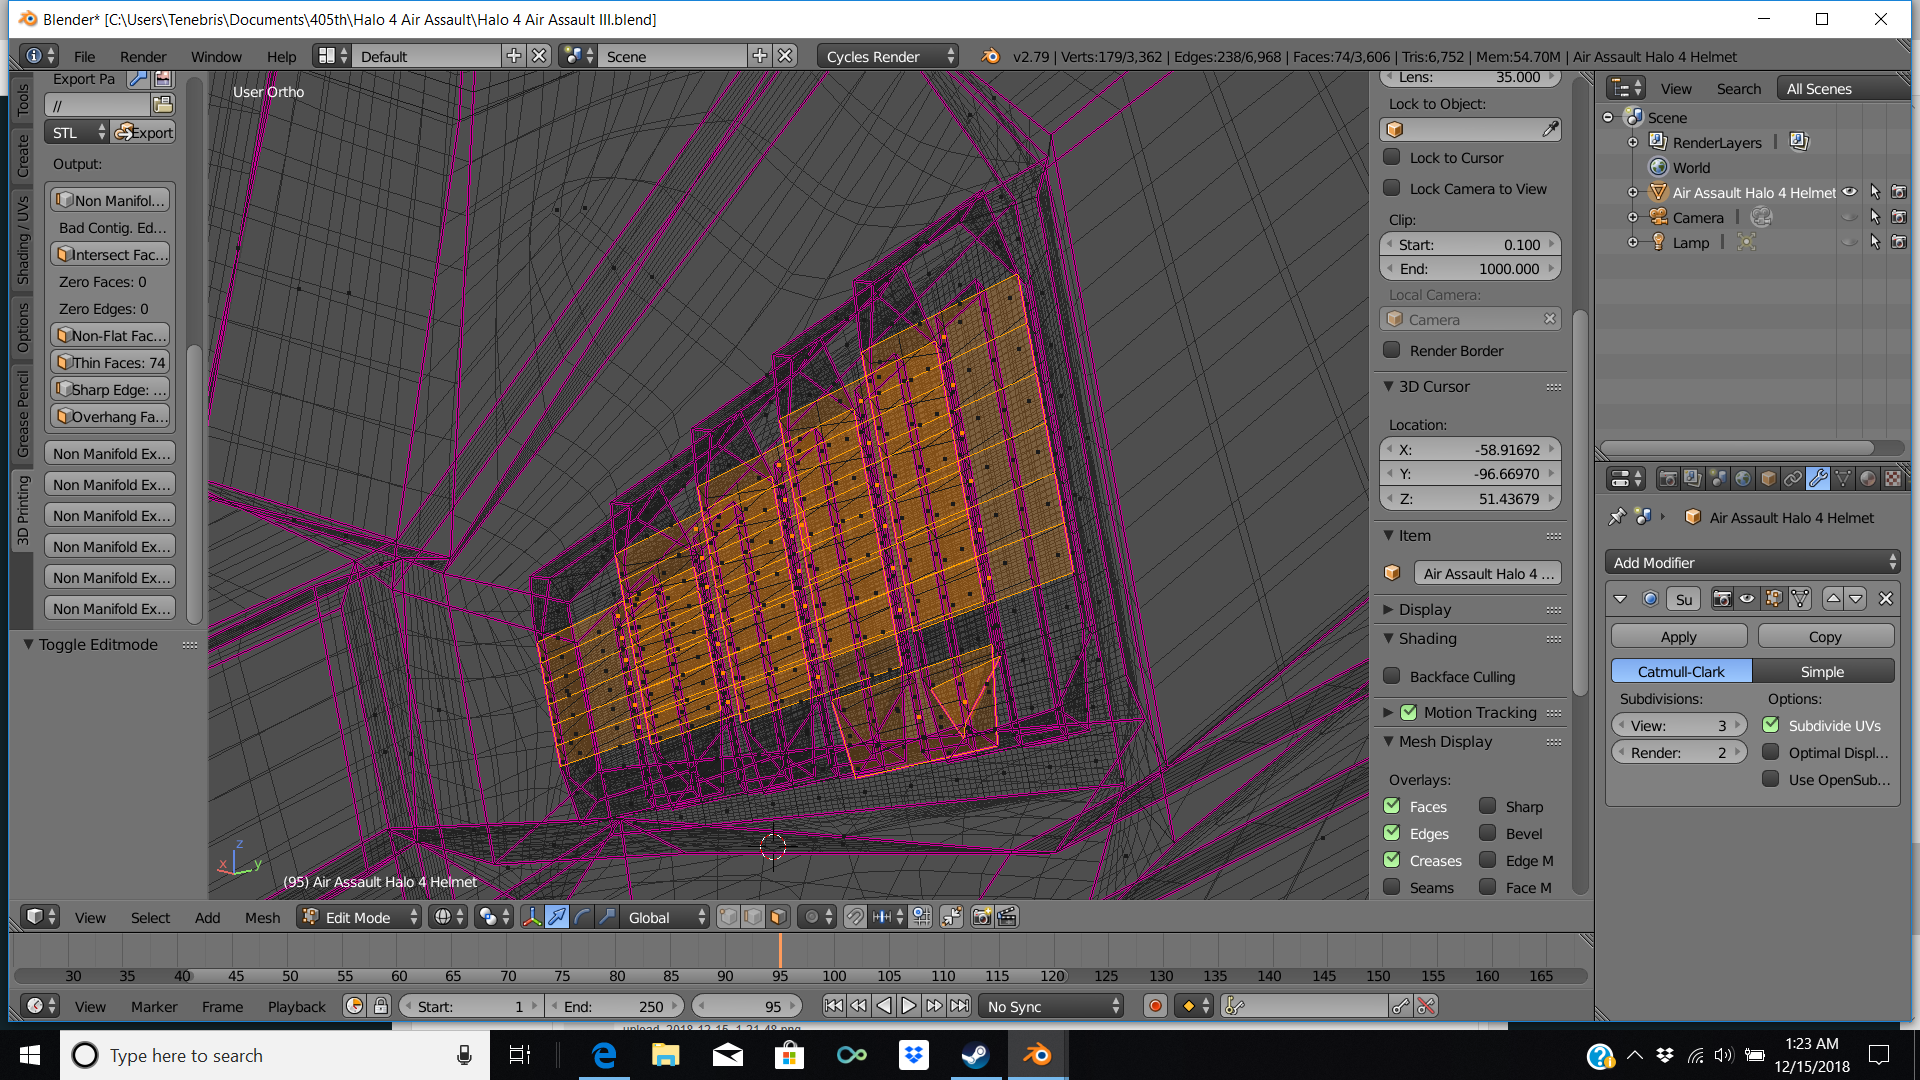Open the Render properties tab camera icon
1920x1080 pixels.
click(x=1668, y=479)
